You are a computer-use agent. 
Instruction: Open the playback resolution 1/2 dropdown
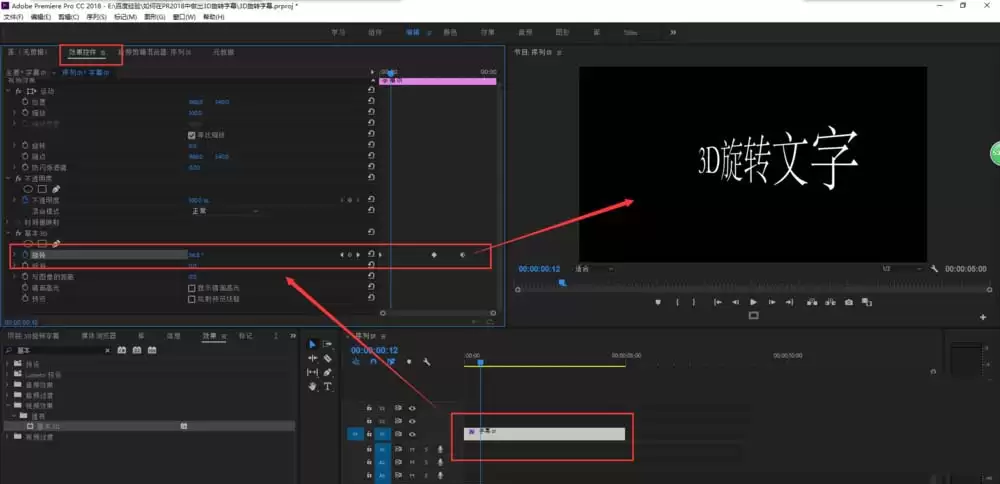[x=900, y=268]
